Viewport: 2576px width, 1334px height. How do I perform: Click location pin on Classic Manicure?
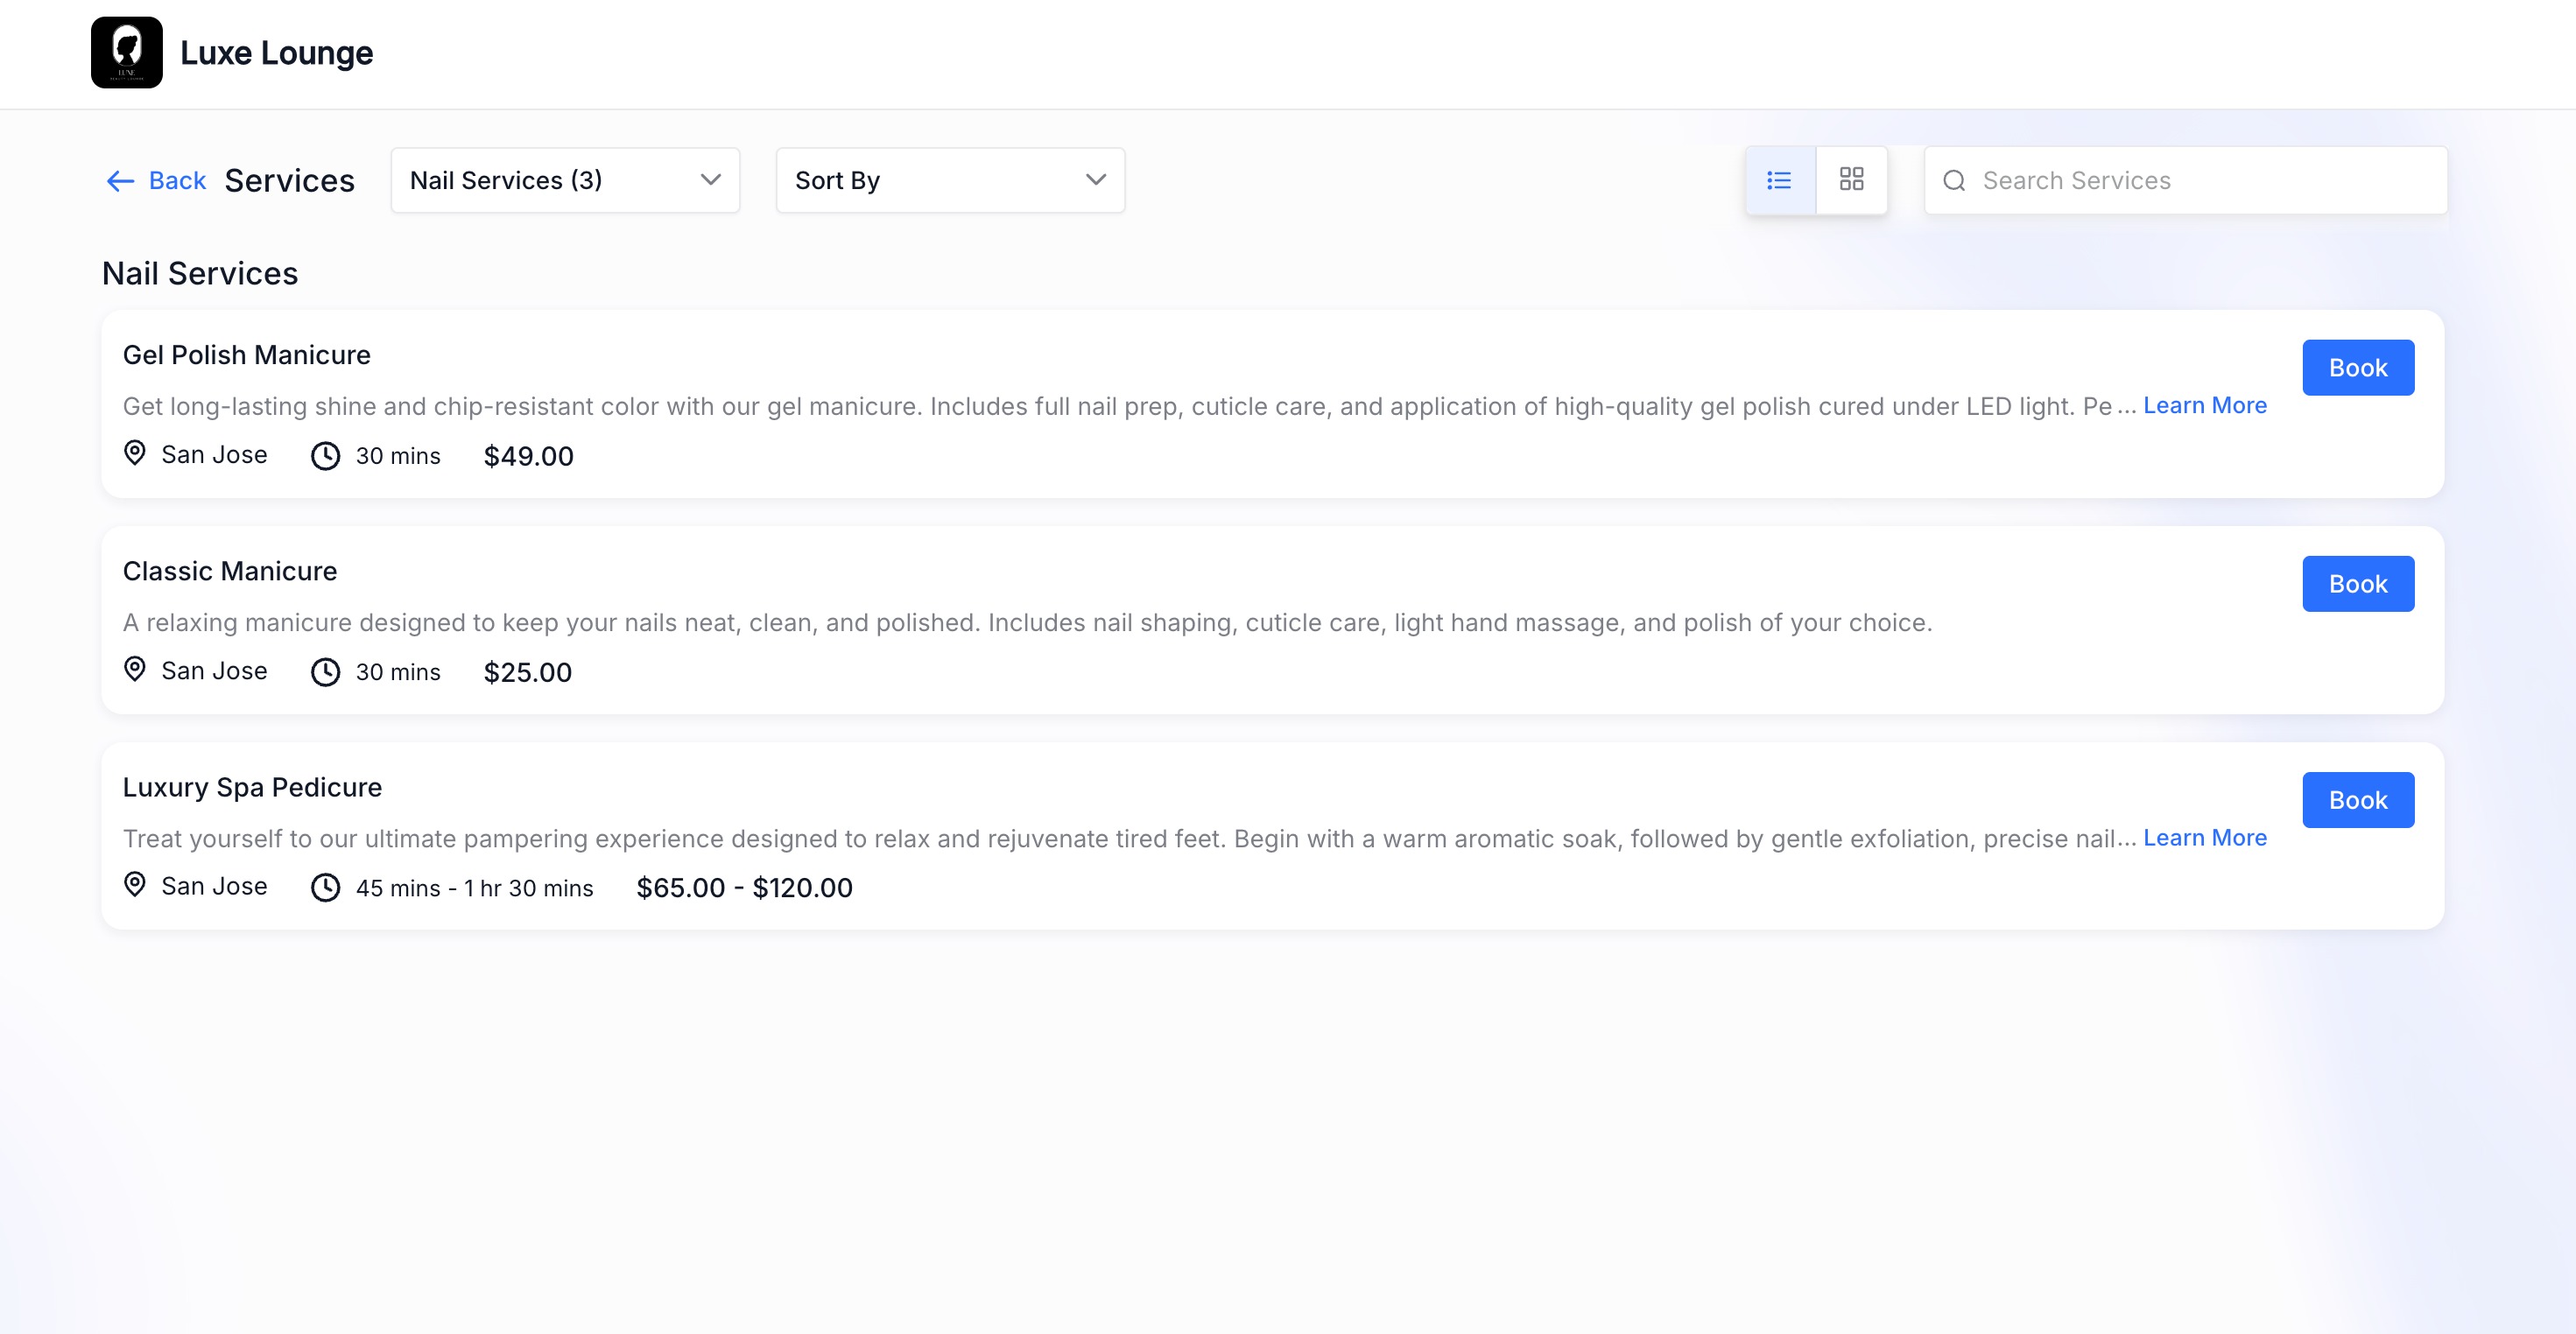point(135,669)
